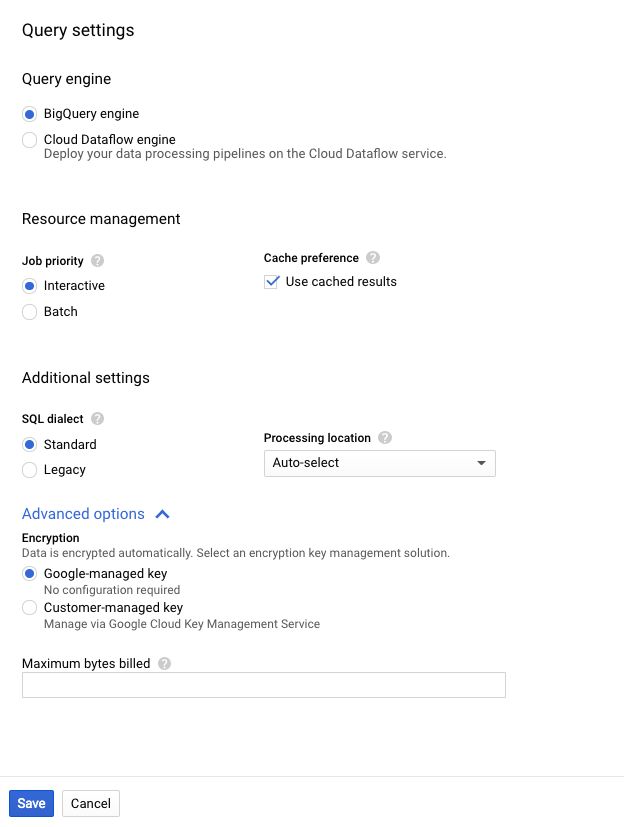Select the Google-managed key option
Viewport: 624px width, 827px height.
click(30, 574)
